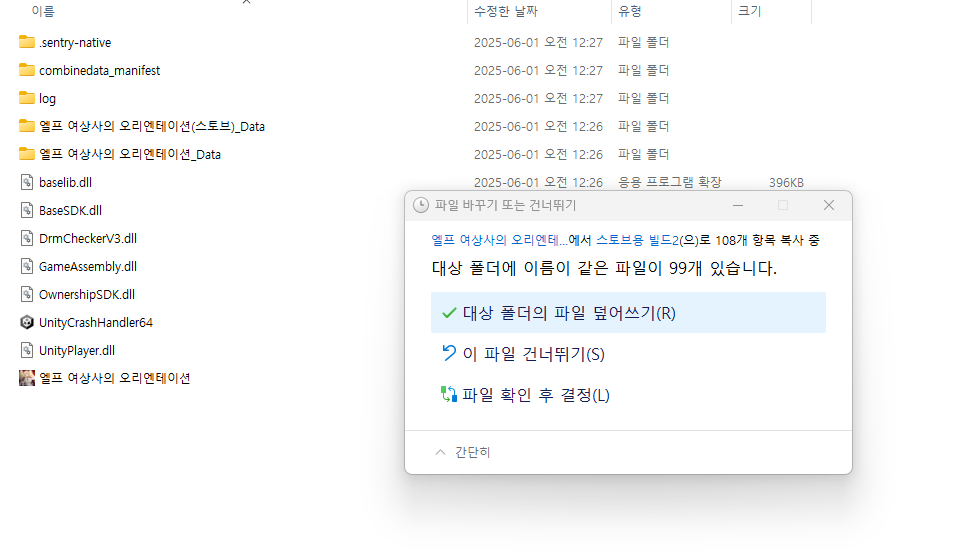980x553 pixels.
Task: Select the UnityPlayer.dll file name
Action: [x=77, y=351]
